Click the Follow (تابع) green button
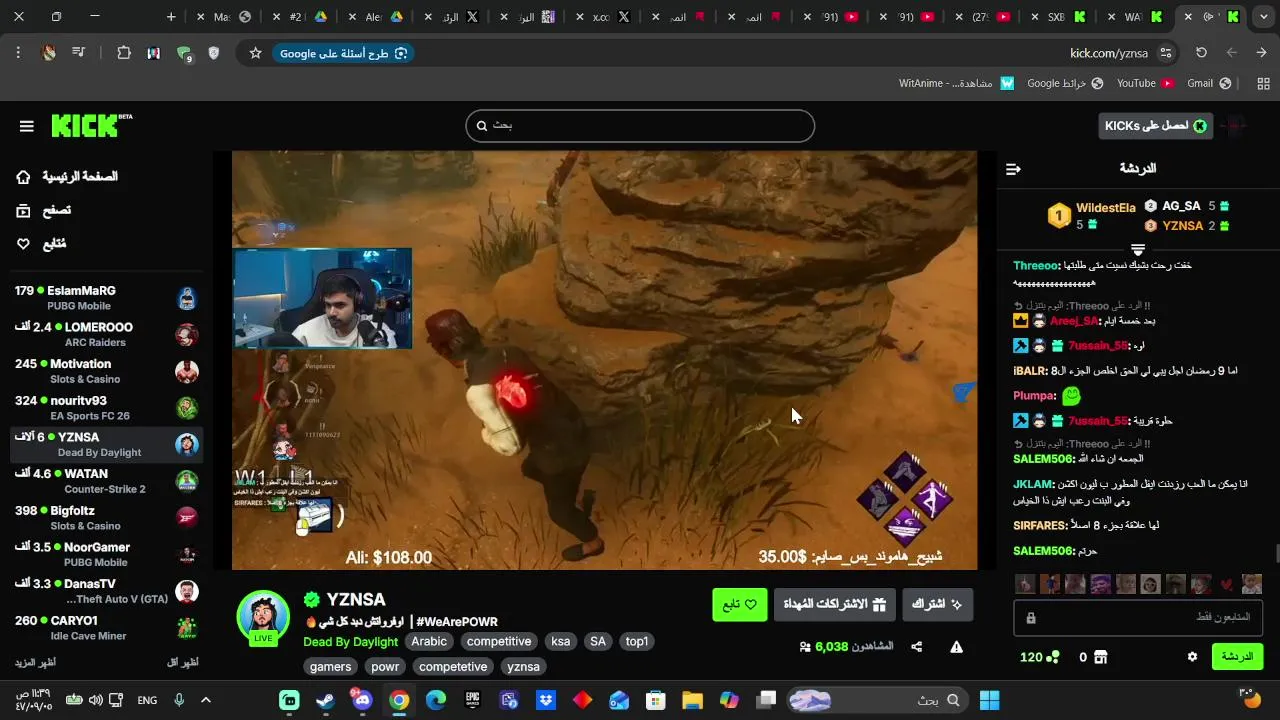 pyautogui.click(x=739, y=604)
